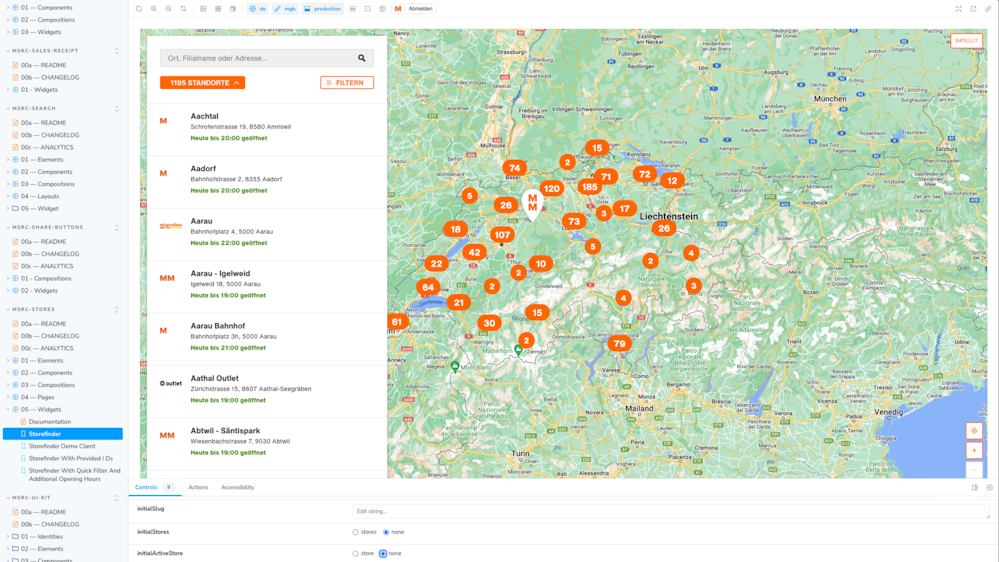Open the Storefinder Demo Client story

(x=62, y=446)
